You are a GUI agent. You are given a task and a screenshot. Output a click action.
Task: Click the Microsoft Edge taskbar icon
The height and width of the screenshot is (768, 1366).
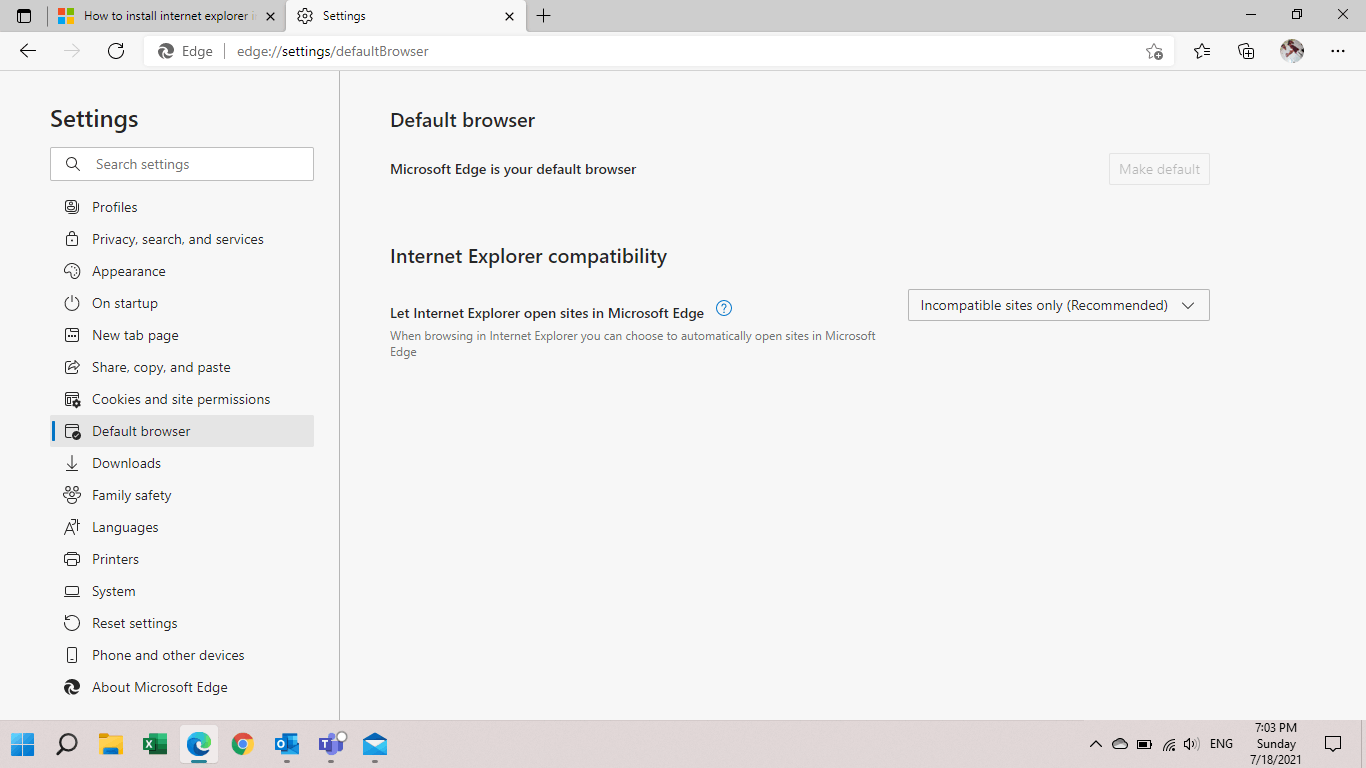(x=198, y=744)
